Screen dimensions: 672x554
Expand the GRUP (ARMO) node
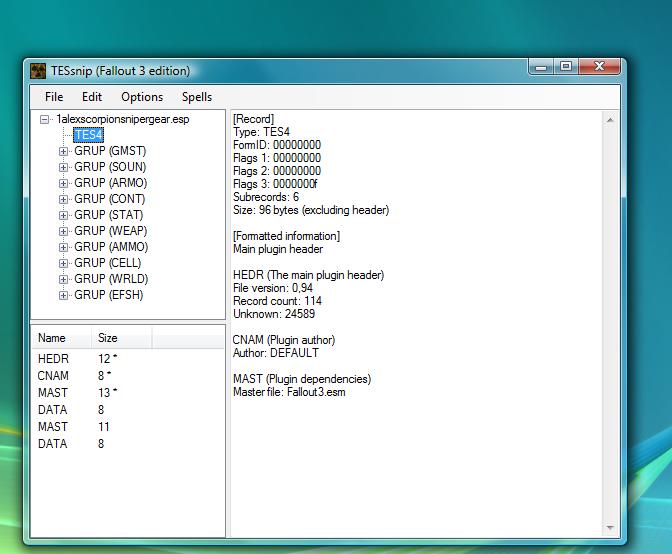coord(63,183)
